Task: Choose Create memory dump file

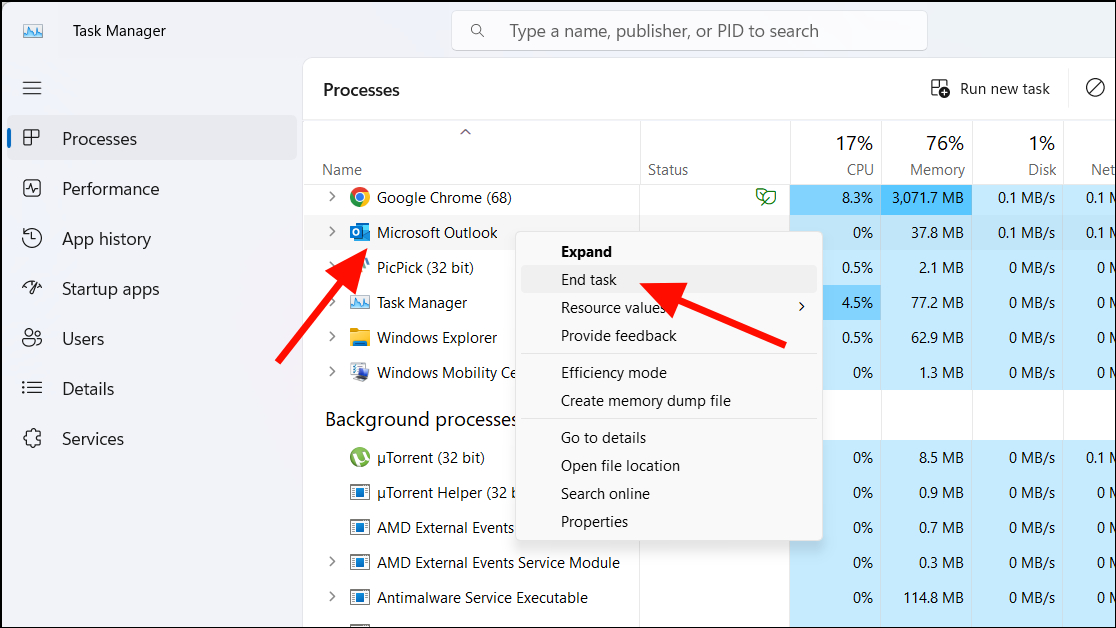Action: 669,400
